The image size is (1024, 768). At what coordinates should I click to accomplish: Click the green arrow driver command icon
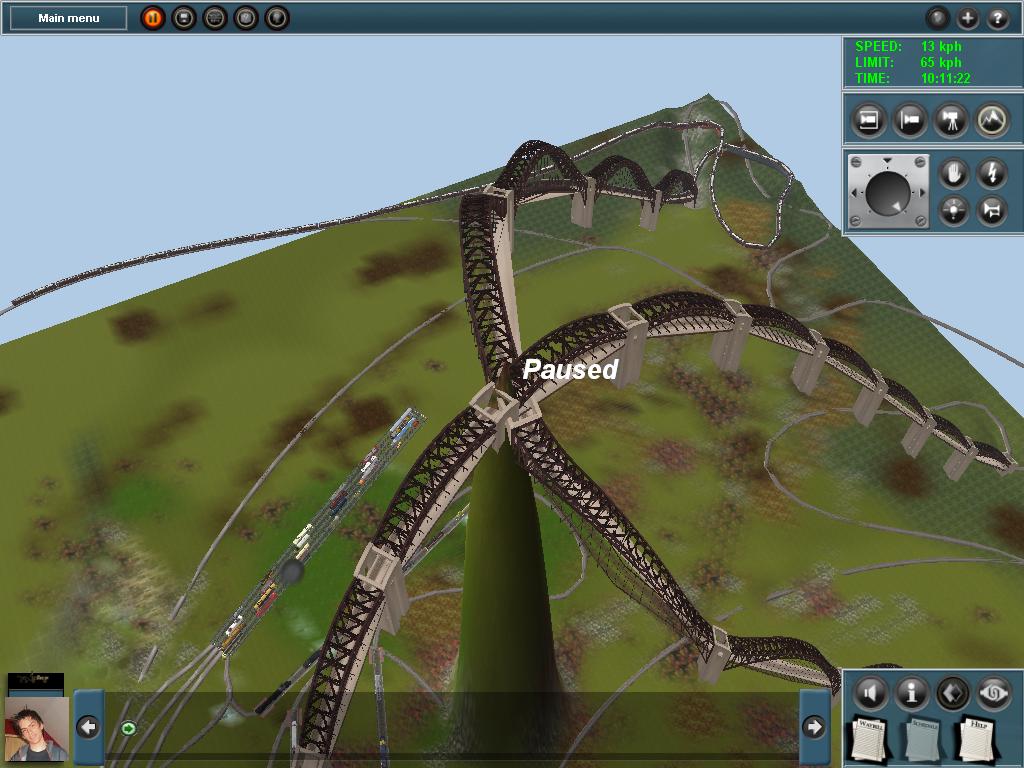coord(129,728)
